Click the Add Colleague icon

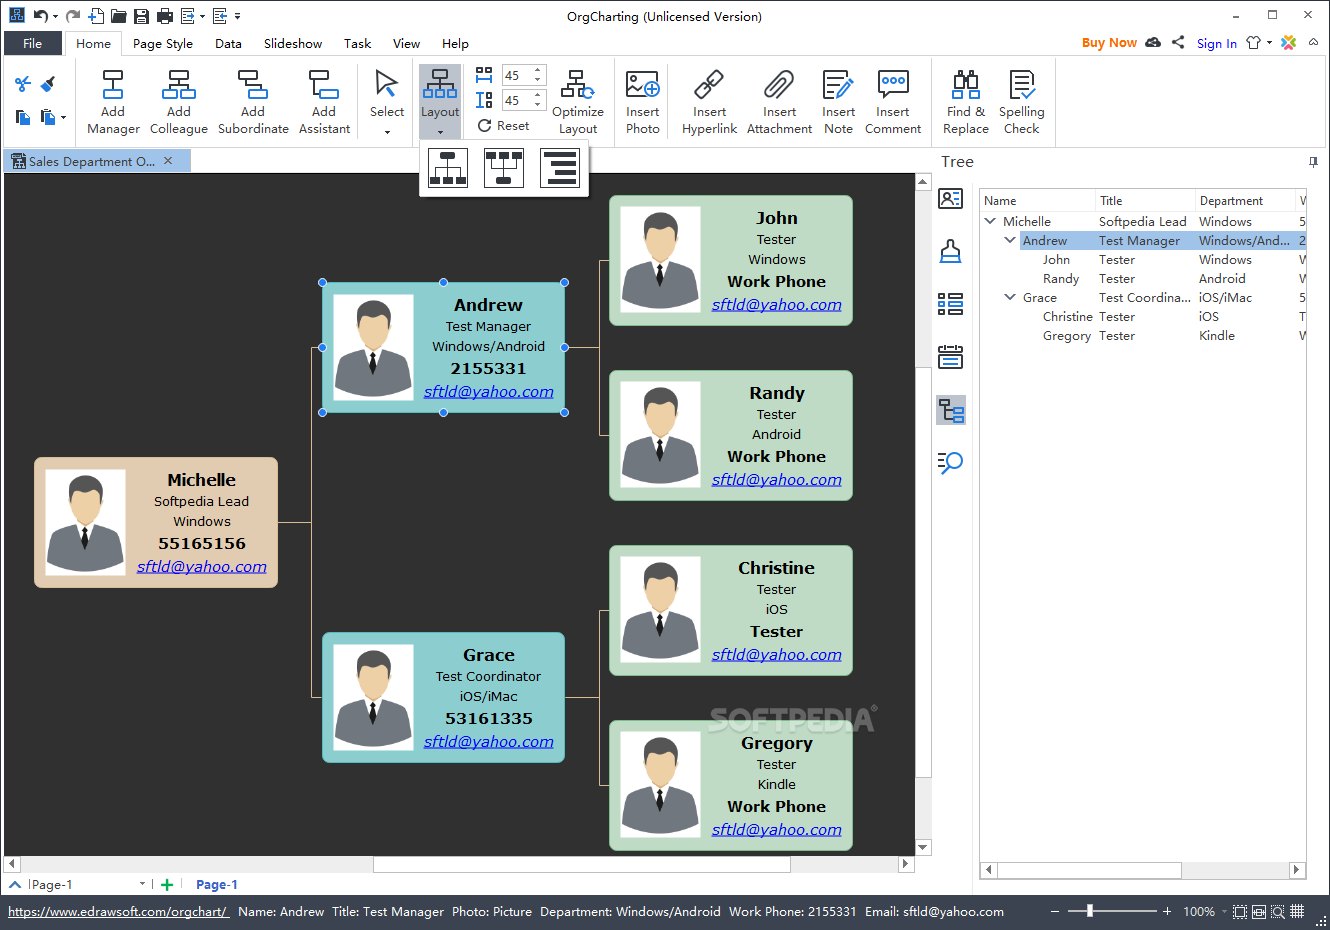click(179, 85)
